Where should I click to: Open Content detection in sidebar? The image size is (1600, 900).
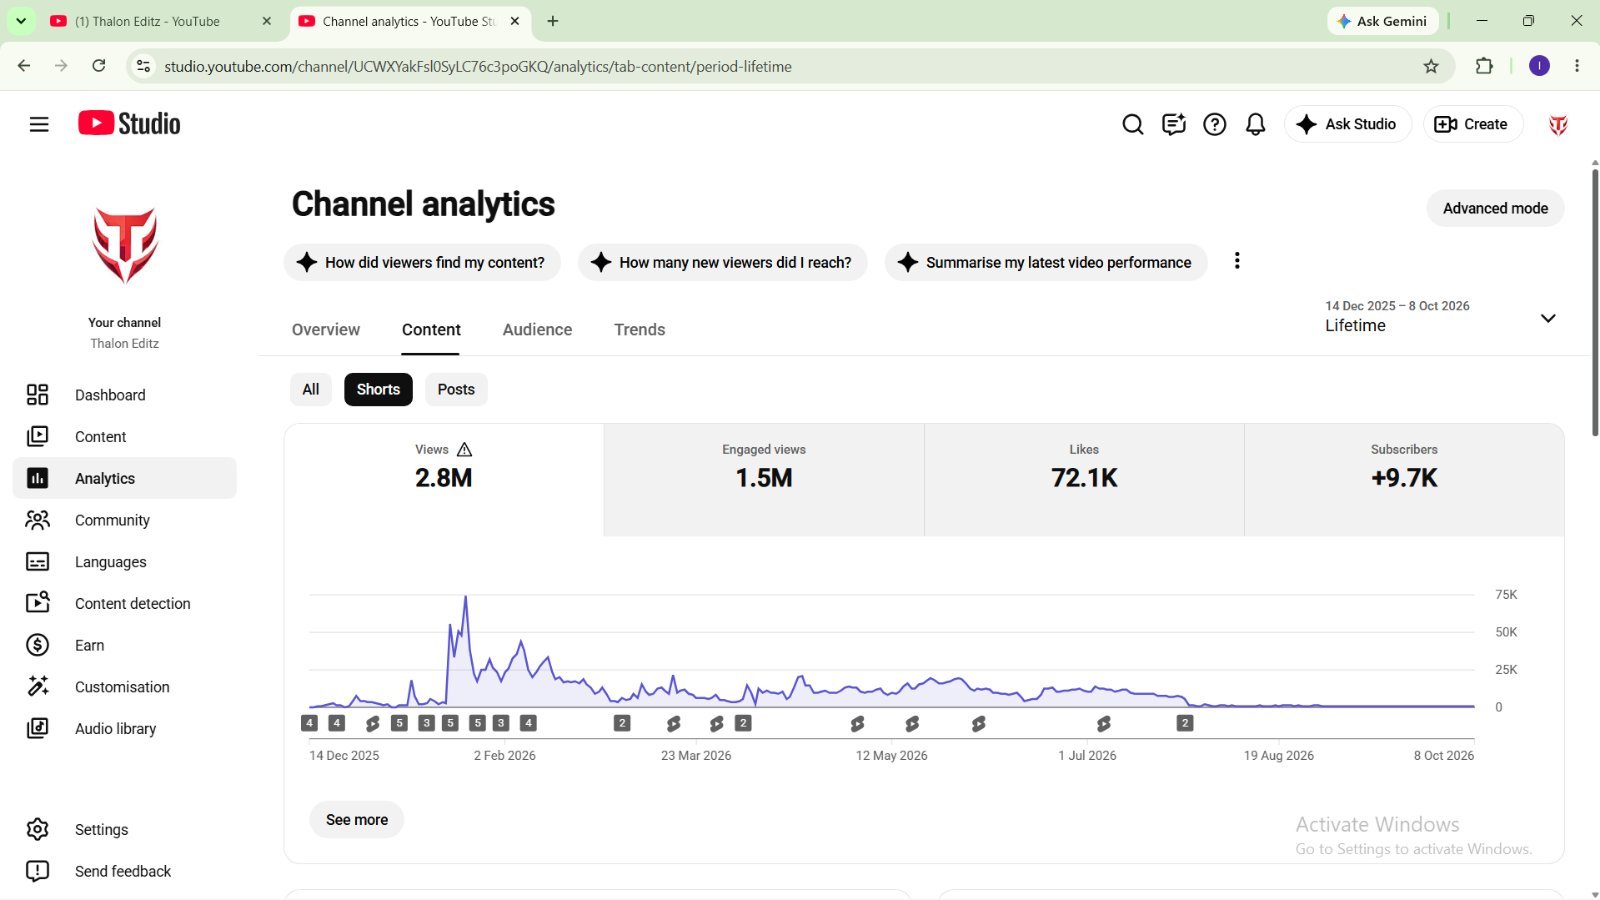point(125,604)
